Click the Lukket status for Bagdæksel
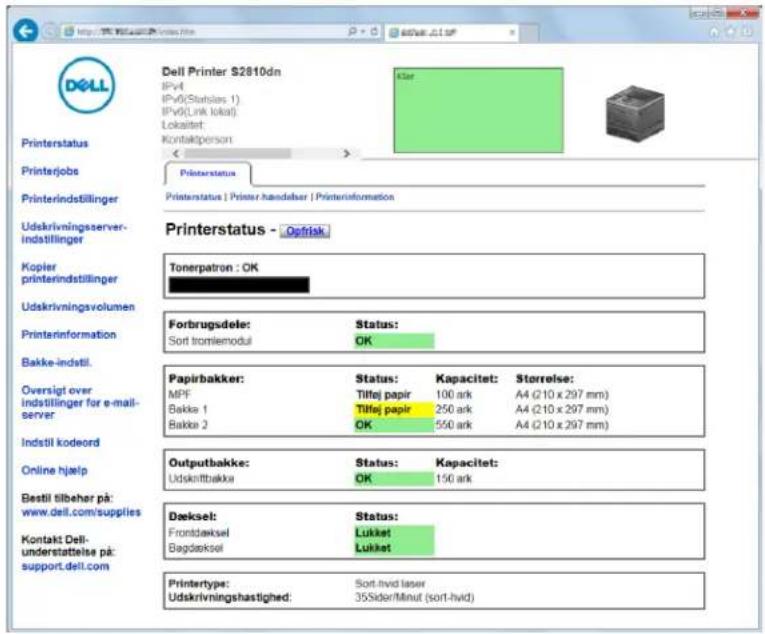Viewport: 765px width, 634px height. click(x=394, y=548)
